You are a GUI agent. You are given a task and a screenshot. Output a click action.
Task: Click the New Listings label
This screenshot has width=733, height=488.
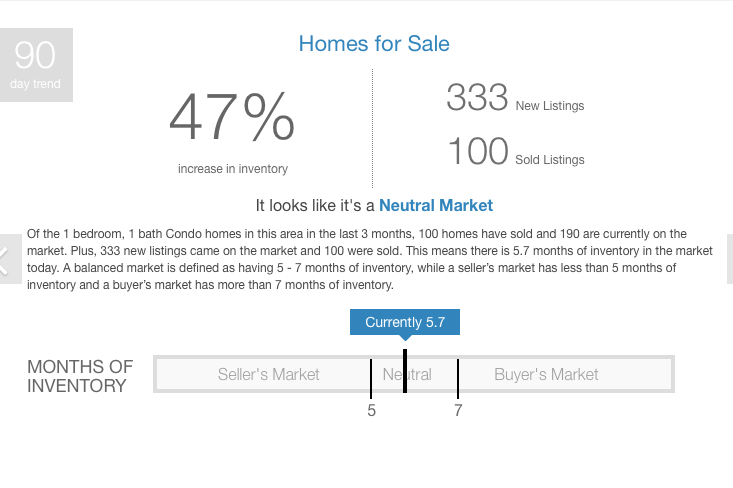coord(550,106)
